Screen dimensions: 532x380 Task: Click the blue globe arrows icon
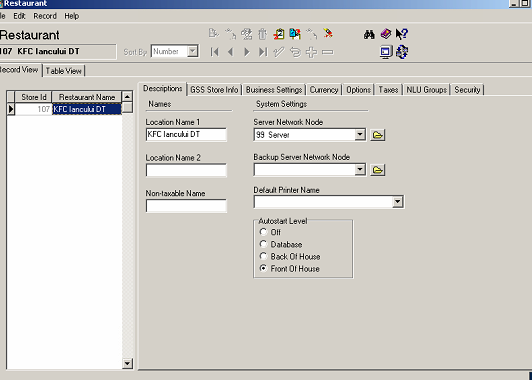pyautogui.click(x=402, y=52)
